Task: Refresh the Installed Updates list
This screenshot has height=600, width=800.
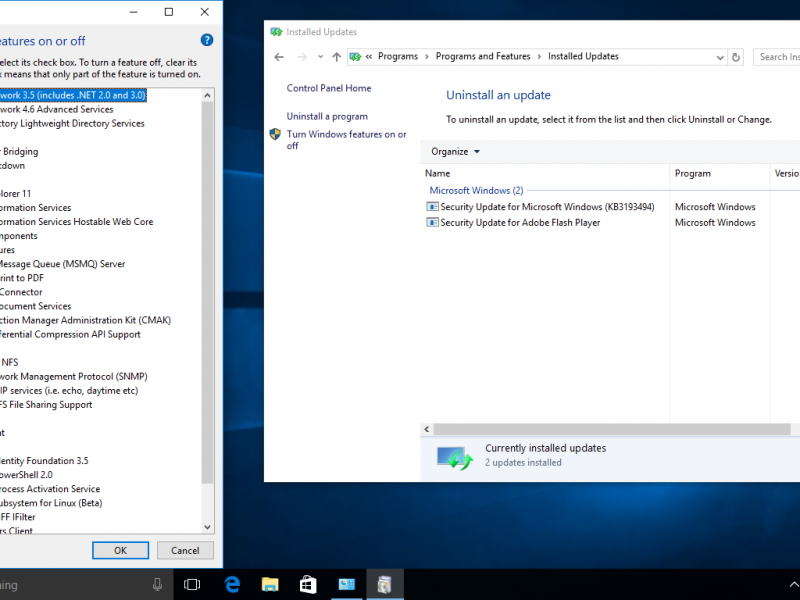Action: pos(736,57)
